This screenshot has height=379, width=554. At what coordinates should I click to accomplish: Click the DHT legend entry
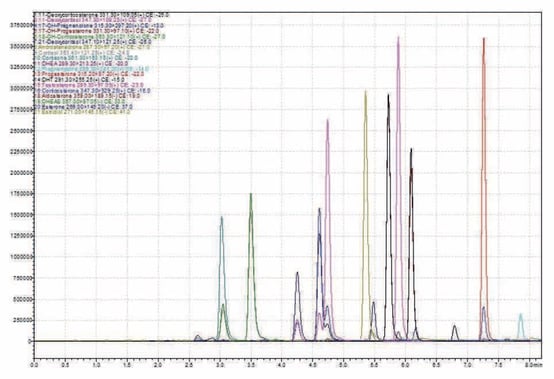tap(79, 79)
